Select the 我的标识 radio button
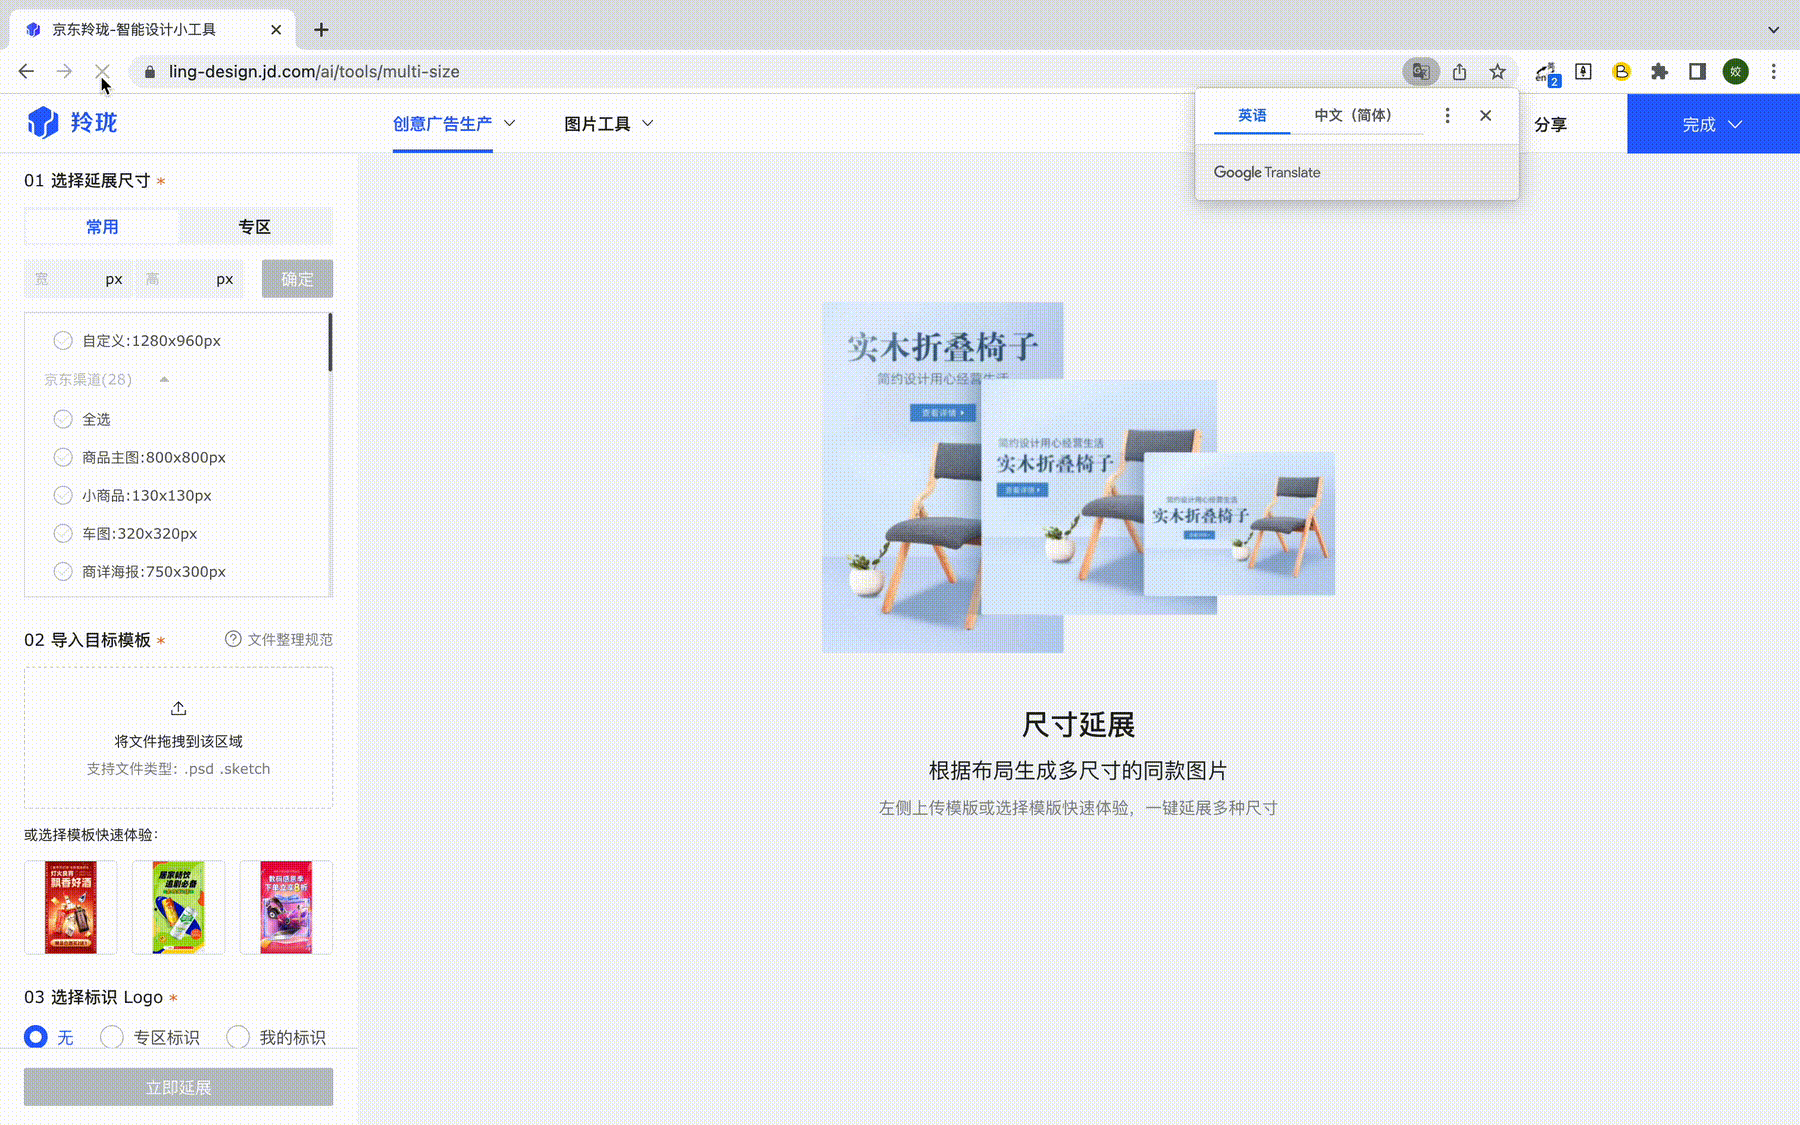Viewport: 1800px width, 1125px height. coord(238,1037)
